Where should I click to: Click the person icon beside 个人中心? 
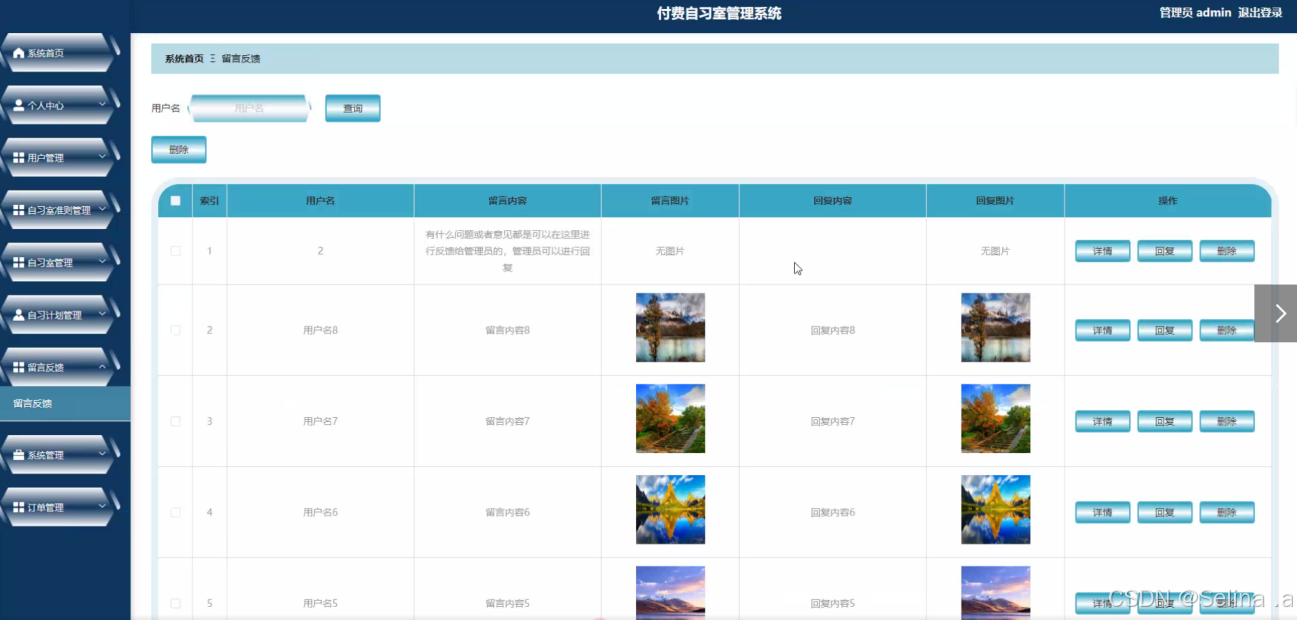pyautogui.click(x=19, y=105)
